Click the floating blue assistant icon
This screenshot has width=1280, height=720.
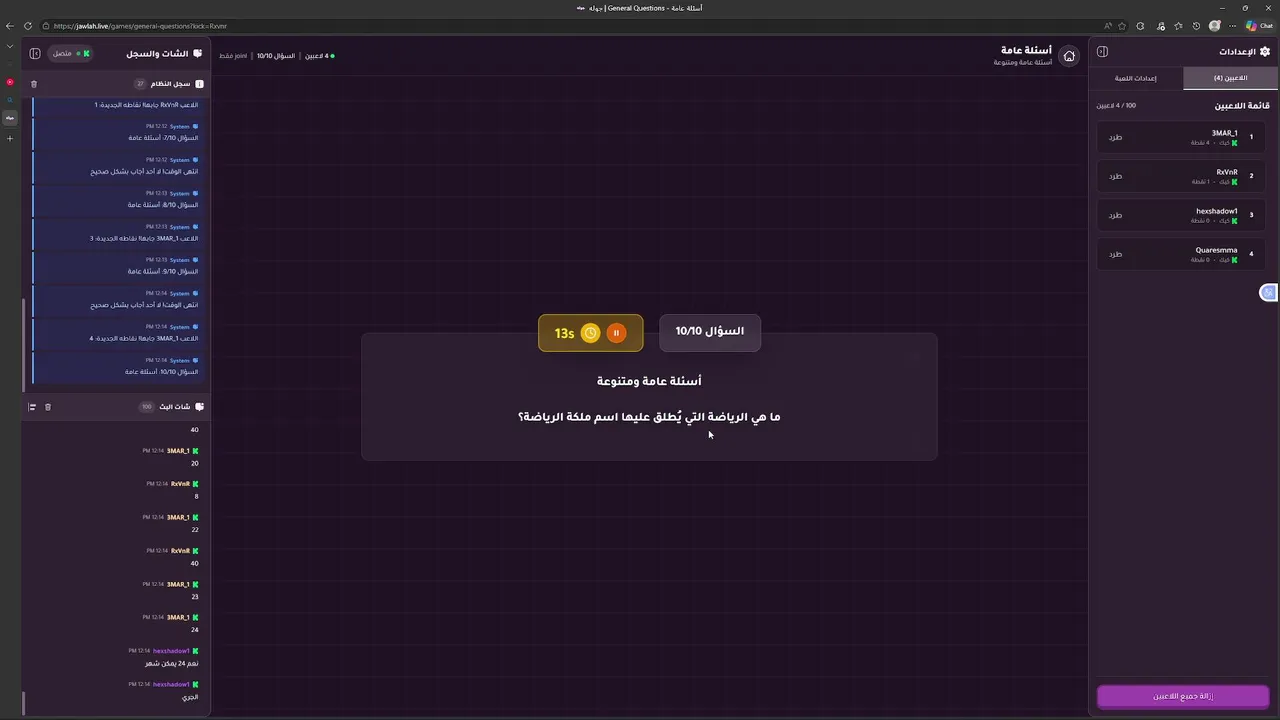click(1268, 292)
